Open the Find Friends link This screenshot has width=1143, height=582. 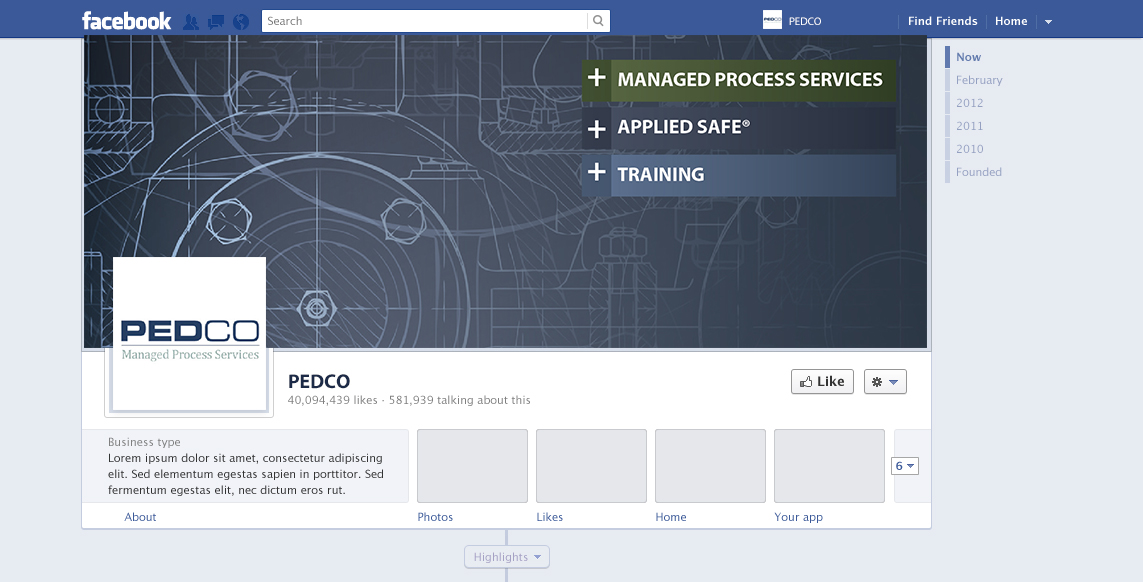(x=942, y=20)
